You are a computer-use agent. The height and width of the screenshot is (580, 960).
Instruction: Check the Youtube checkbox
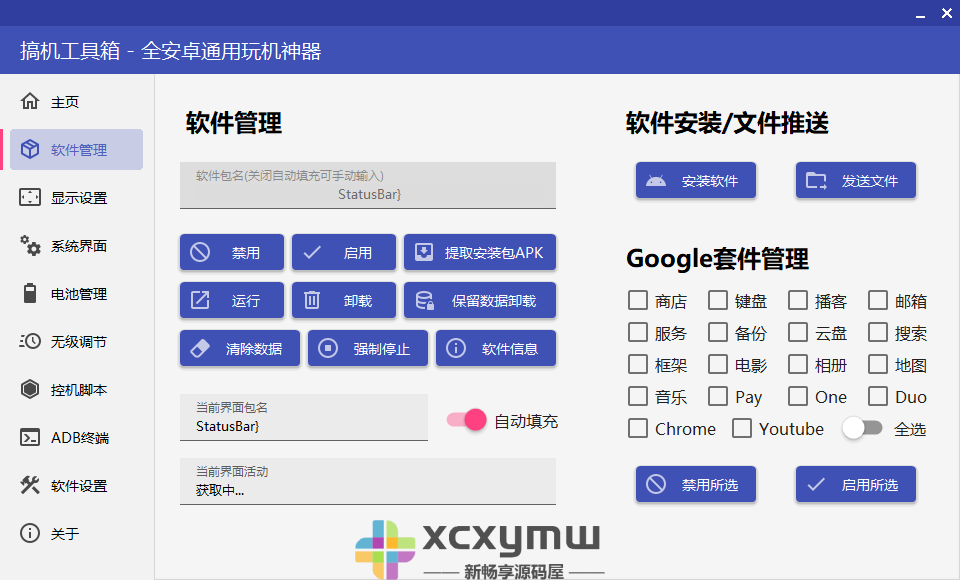pos(743,428)
